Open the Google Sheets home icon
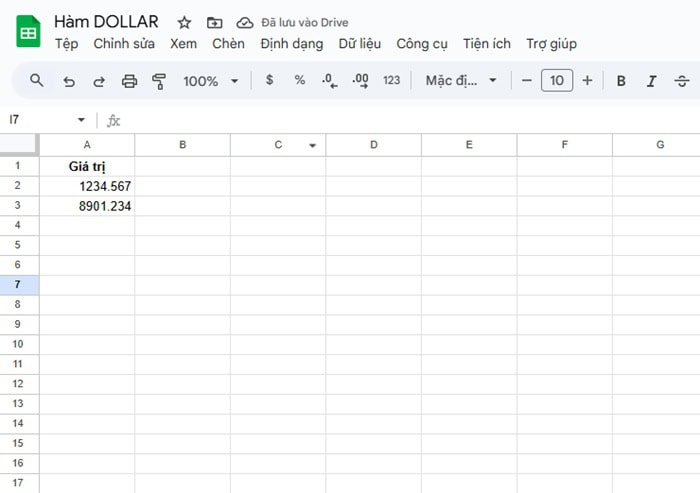700x493 pixels. [28, 31]
